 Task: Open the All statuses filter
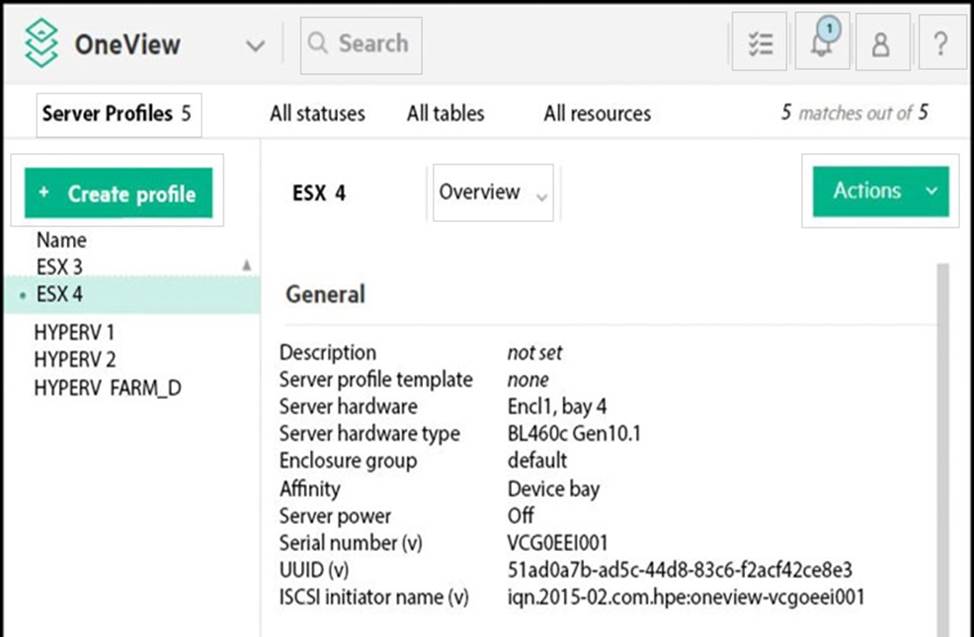(317, 114)
